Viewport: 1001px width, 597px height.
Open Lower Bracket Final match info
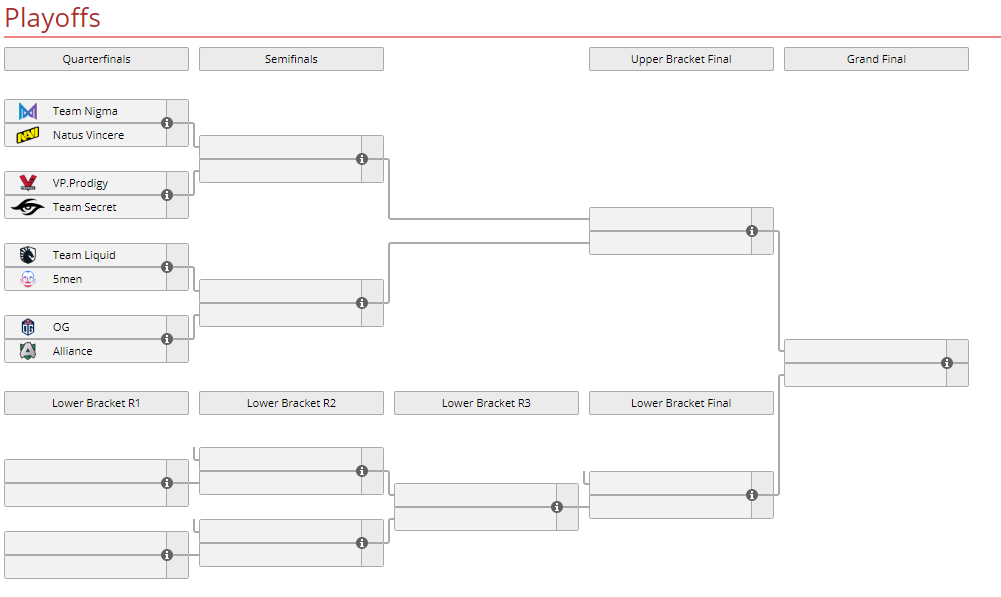[752, 495]
